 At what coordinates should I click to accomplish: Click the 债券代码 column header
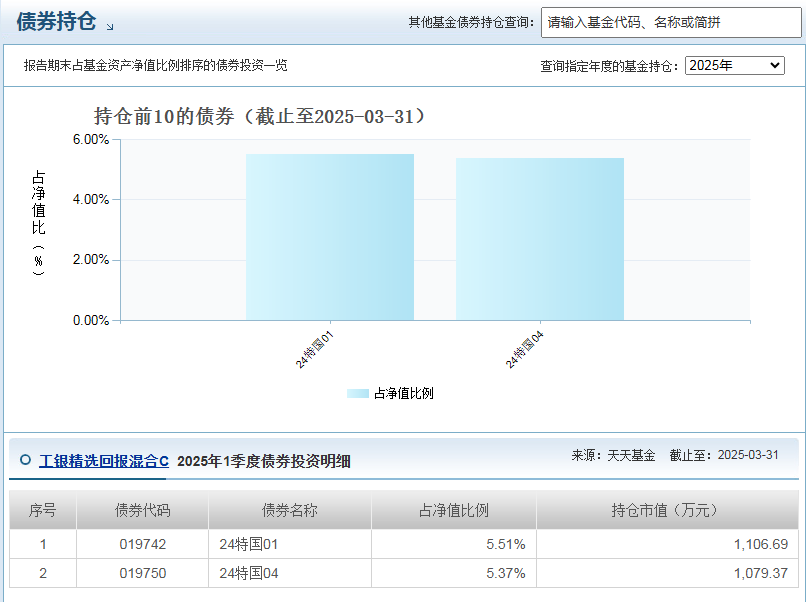[x=142, y=510]
